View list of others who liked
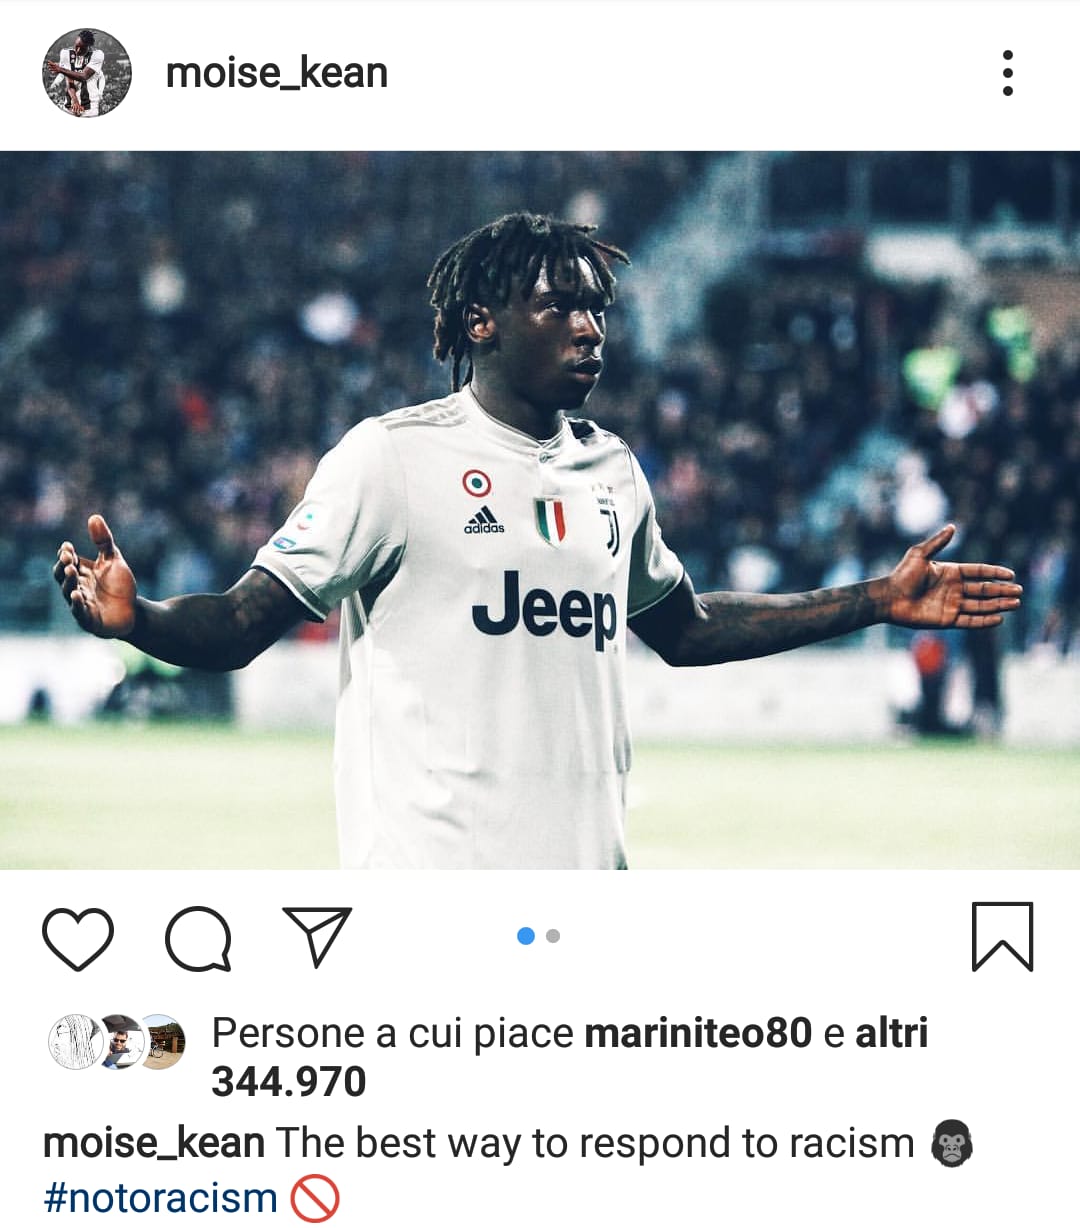Screen dimensions: 1080x1228 (x=892, y=1033)
